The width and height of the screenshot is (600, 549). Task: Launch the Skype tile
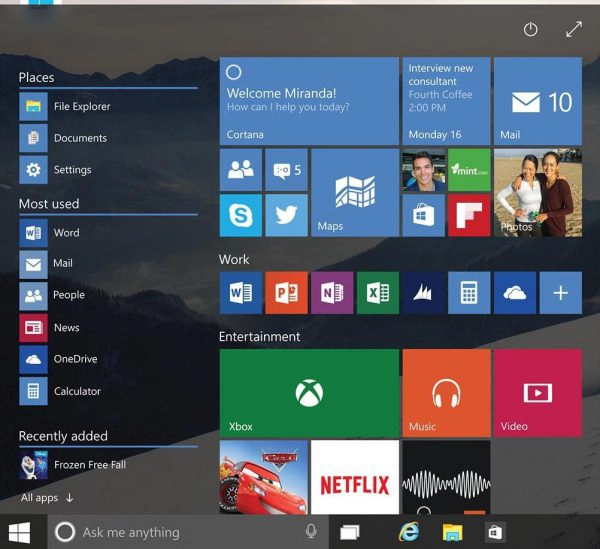[241, 215]
